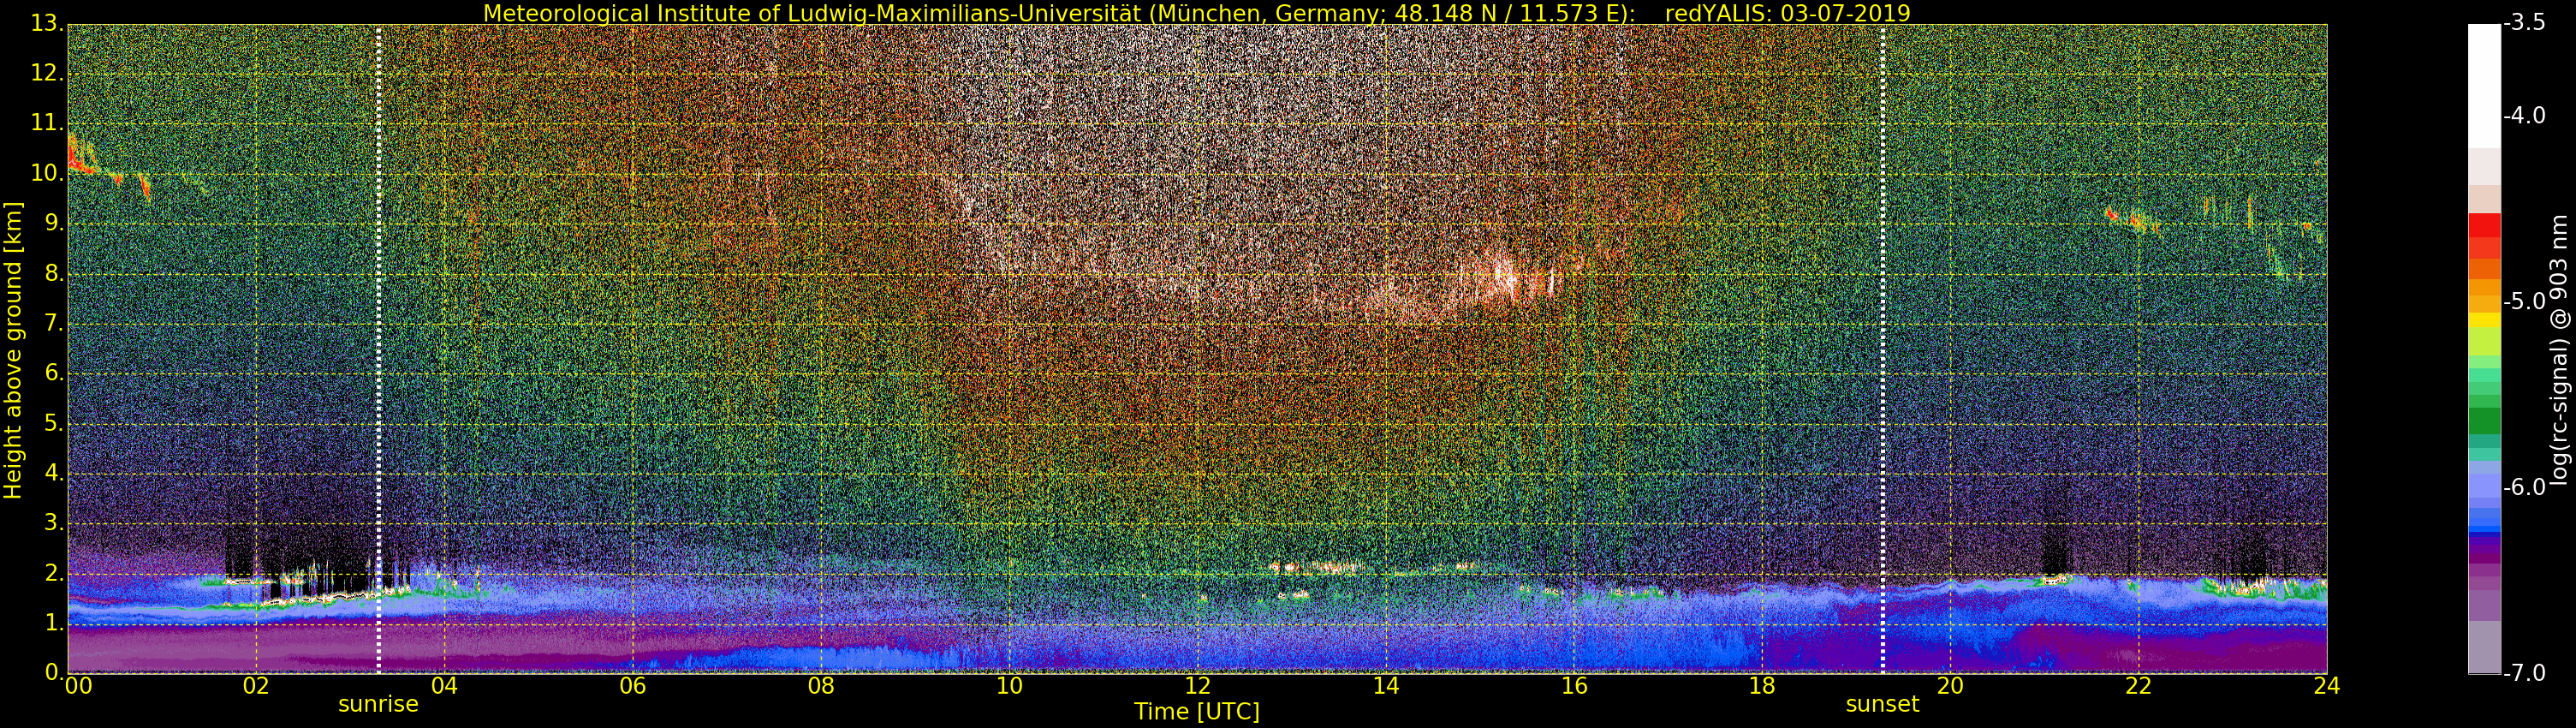This screenshot has width=2576, height=728.
Task: Click the time axis tick label '00'
Action: click(78, 686)
